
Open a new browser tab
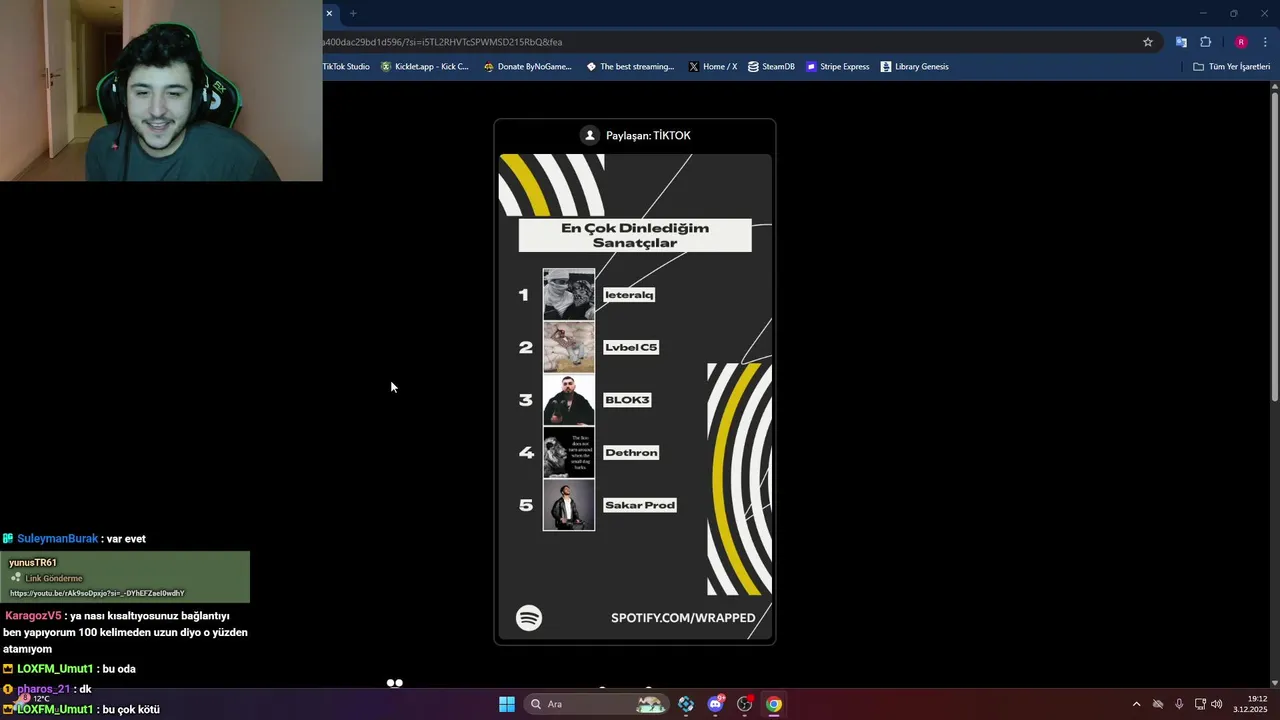353,13
